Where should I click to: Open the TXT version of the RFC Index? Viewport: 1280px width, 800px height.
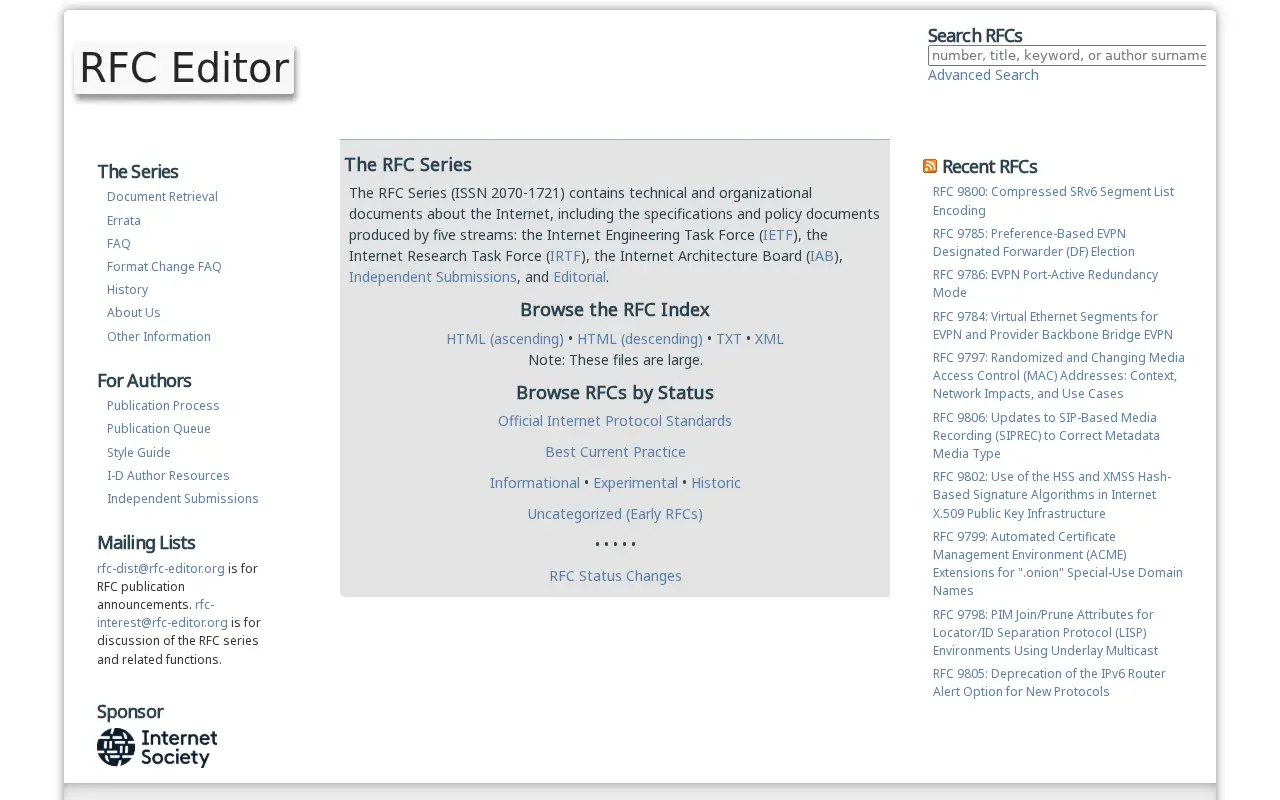pyautogui.click(x=729, y=339)
